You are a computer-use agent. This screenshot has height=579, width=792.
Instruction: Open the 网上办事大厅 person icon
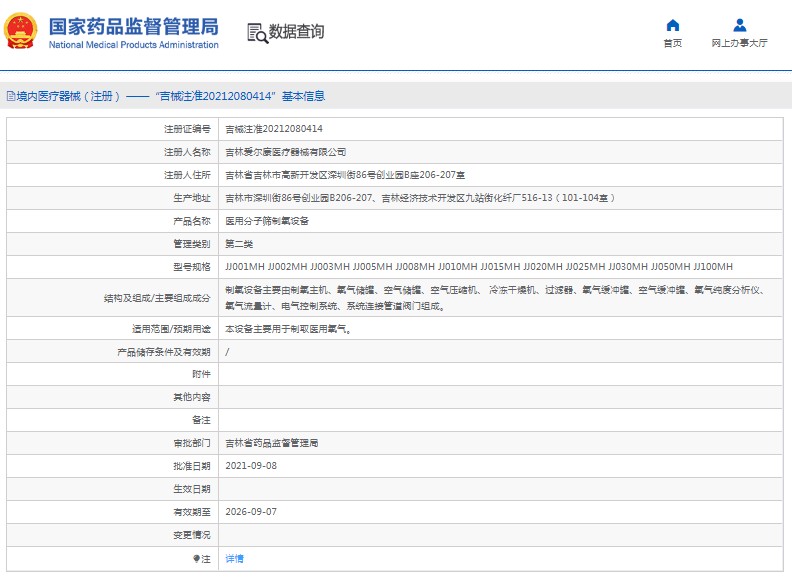point(739,25)
